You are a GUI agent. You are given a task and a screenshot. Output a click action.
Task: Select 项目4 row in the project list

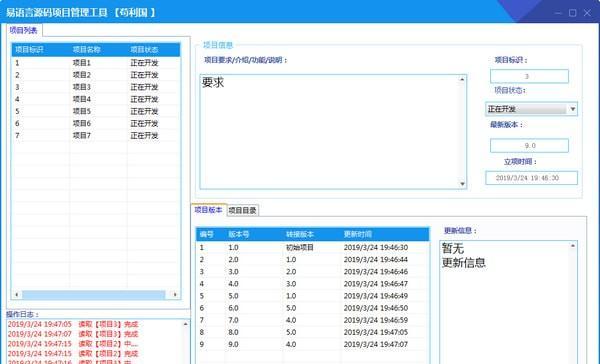(96, 100)
